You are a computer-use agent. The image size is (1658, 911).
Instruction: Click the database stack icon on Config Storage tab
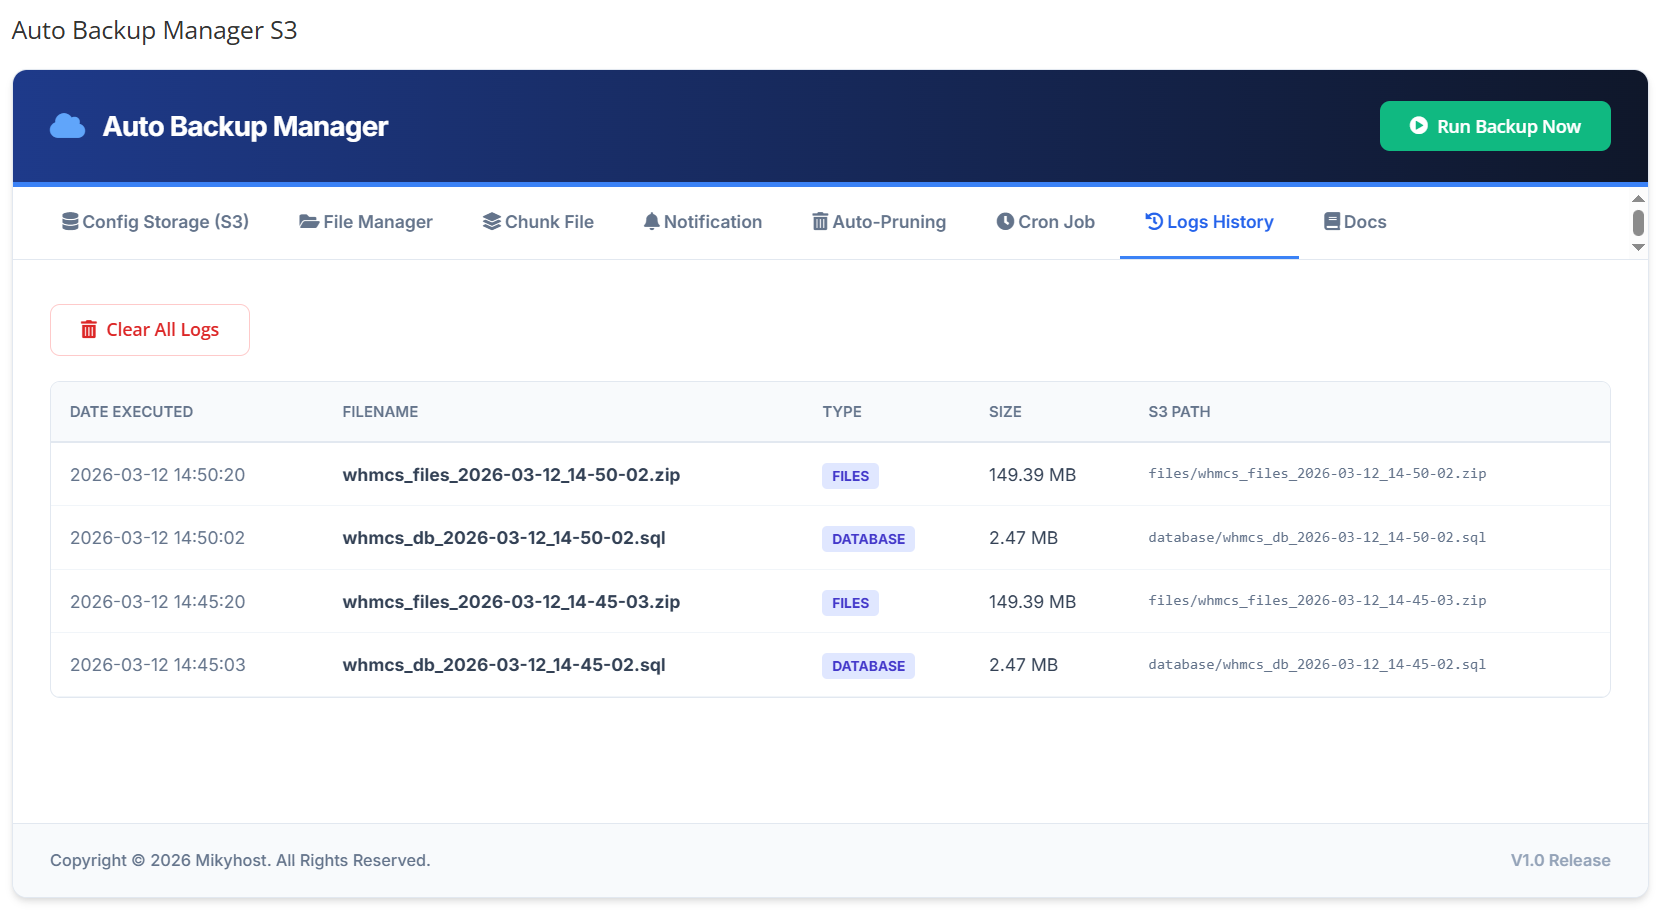(69, 221)
